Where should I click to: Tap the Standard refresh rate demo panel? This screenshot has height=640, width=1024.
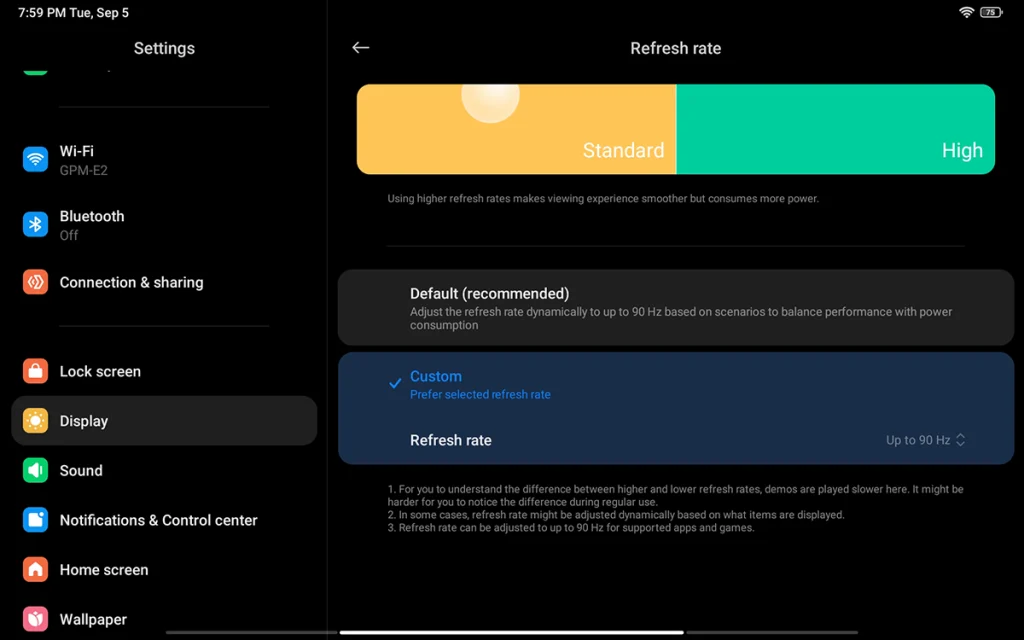[517, 129]
